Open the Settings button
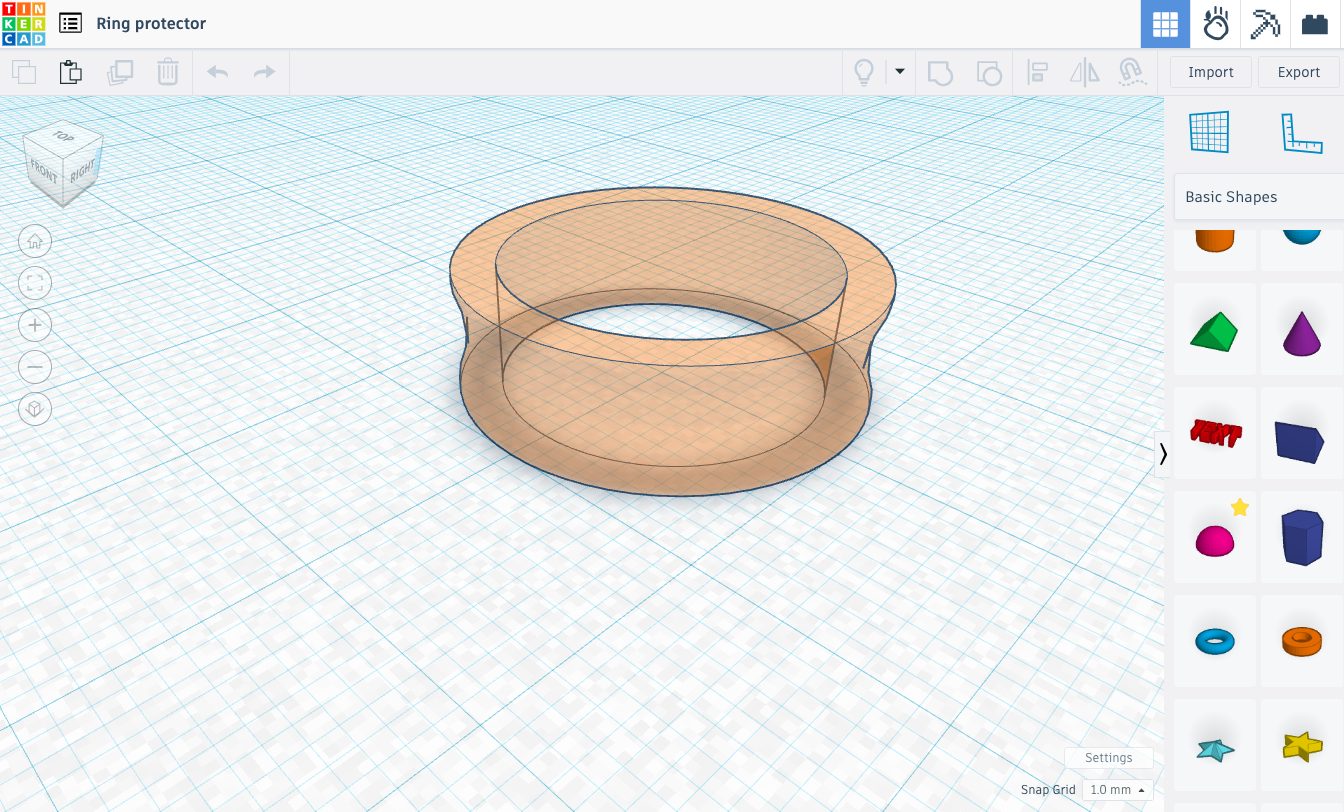The width and height of the screenshot is (1344, 812). click(x=1108, y=758)
